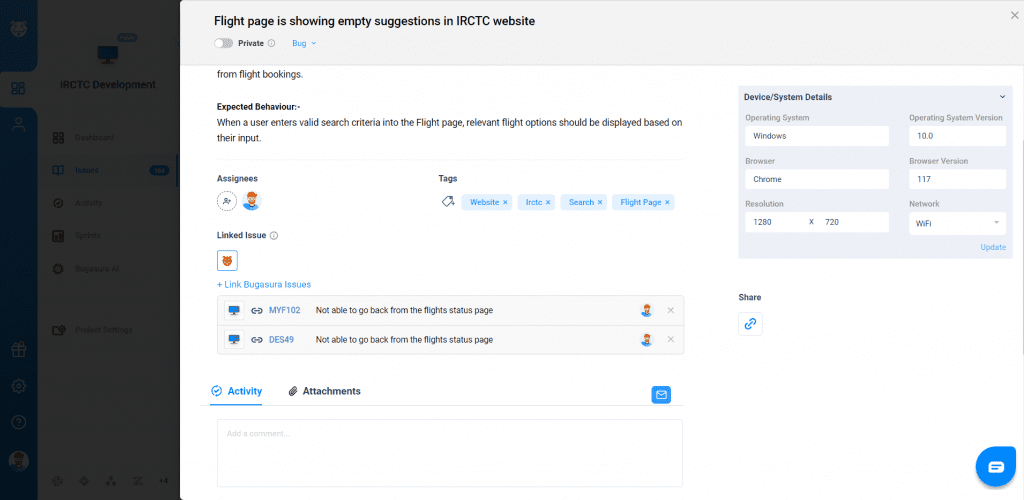
Task: Open linked issue DES49
Action: 281,339
